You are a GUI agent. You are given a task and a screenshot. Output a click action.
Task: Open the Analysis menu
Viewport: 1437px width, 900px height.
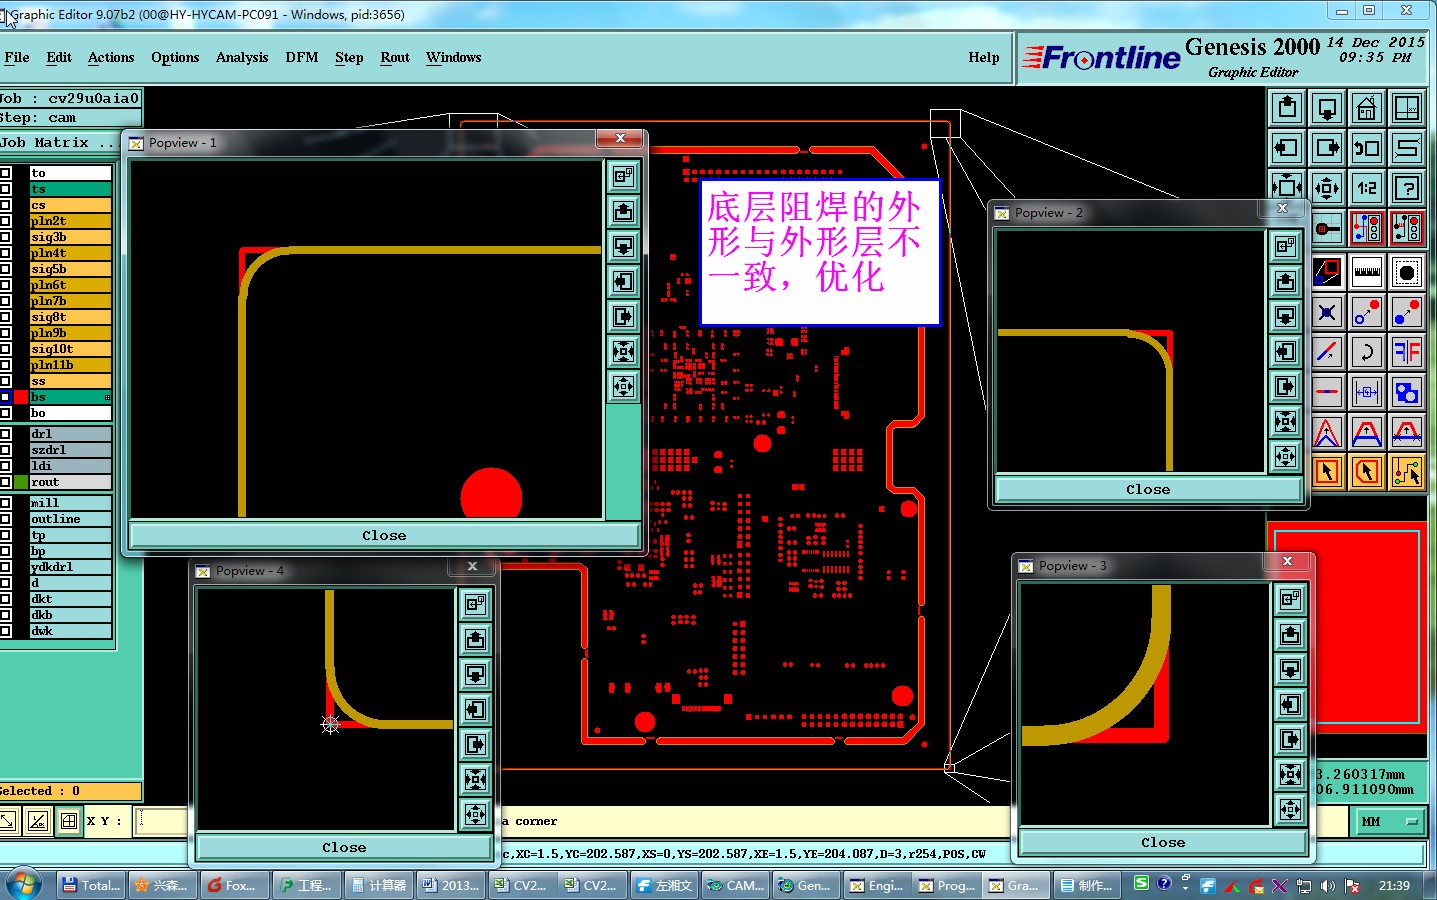(x=242, y=57)
